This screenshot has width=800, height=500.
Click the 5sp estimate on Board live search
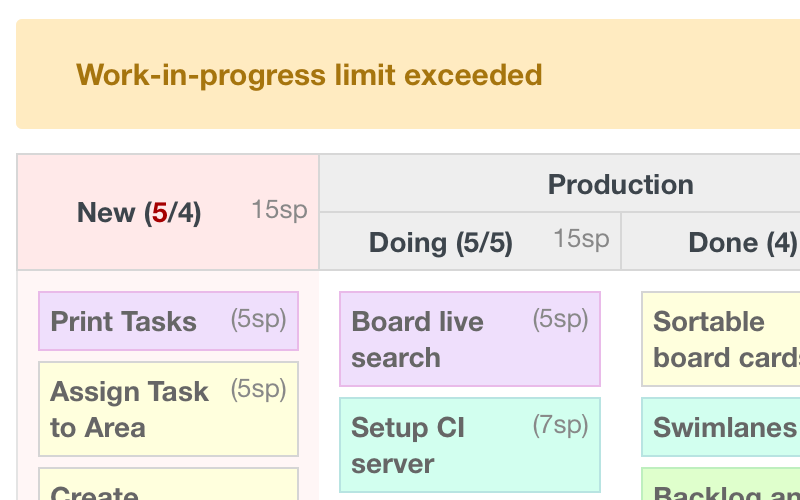point(560,319)
